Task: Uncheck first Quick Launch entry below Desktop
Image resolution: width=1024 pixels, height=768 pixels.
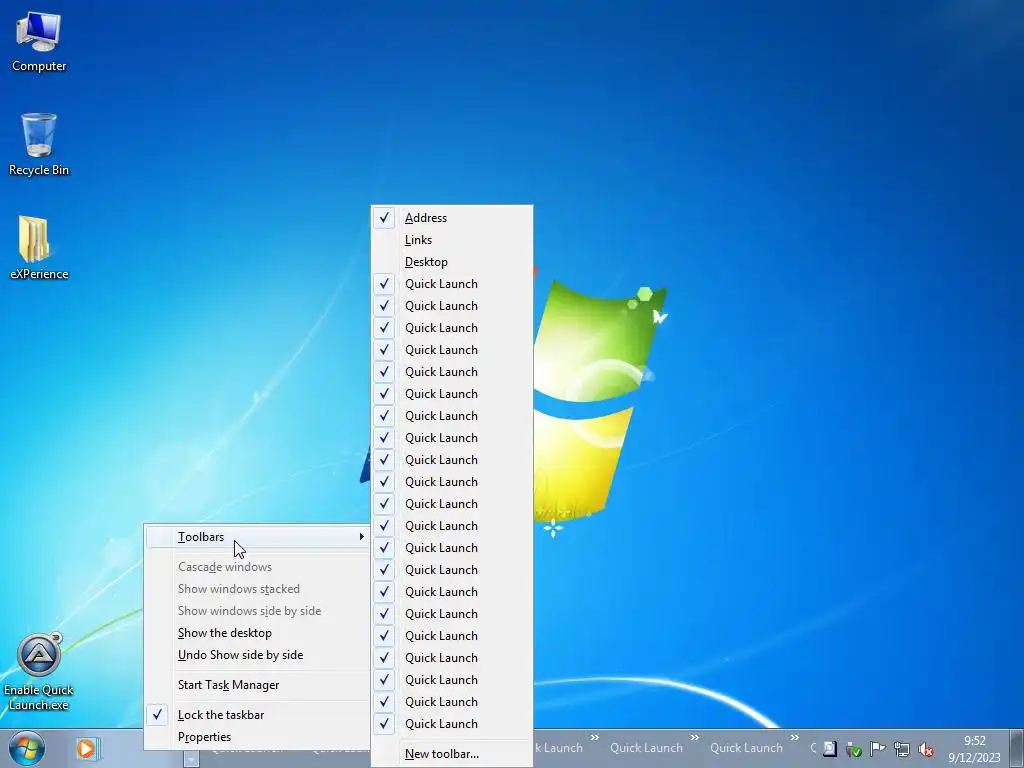Action: (x=452, y=284)
